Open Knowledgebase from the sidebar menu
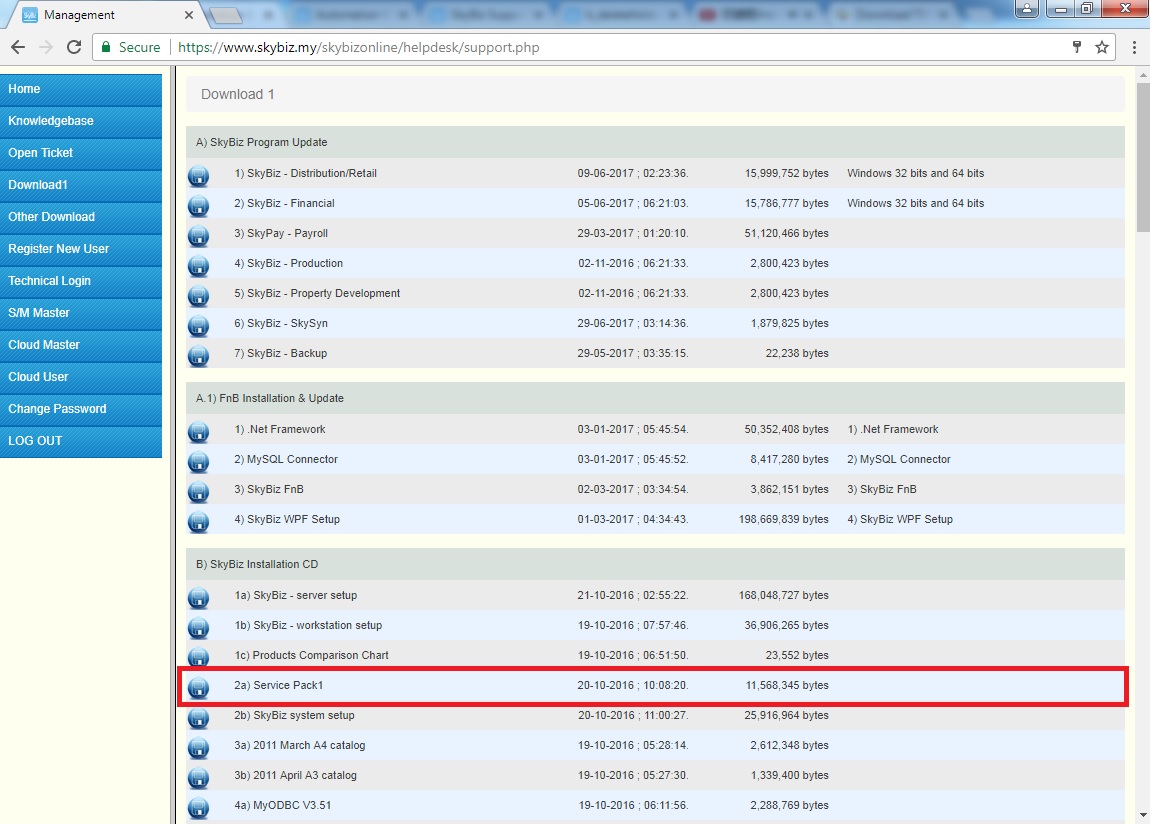 (51, 121)
